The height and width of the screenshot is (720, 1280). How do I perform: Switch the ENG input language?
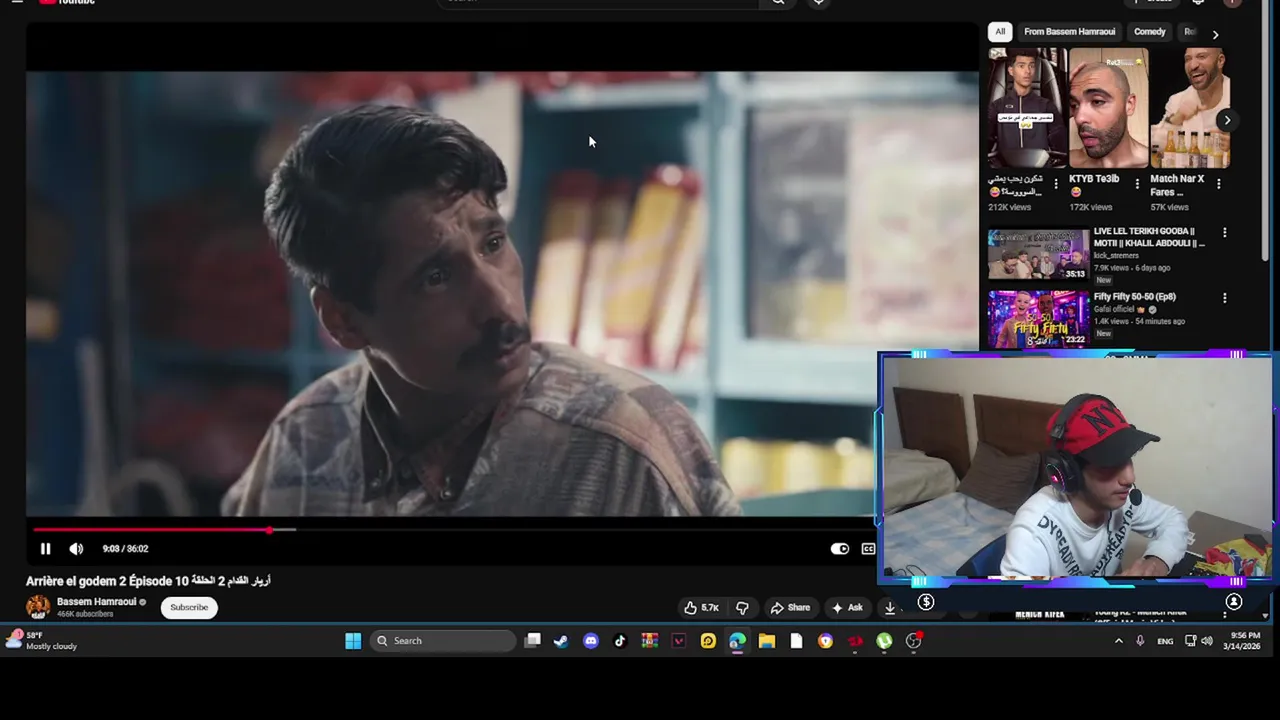(1165, 641)
